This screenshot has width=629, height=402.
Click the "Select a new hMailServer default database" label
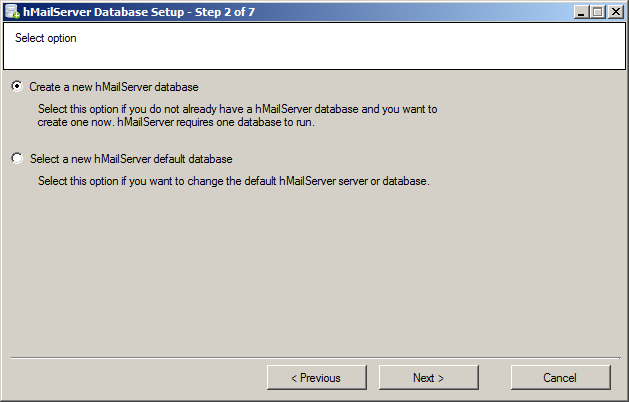coord(131,159)
